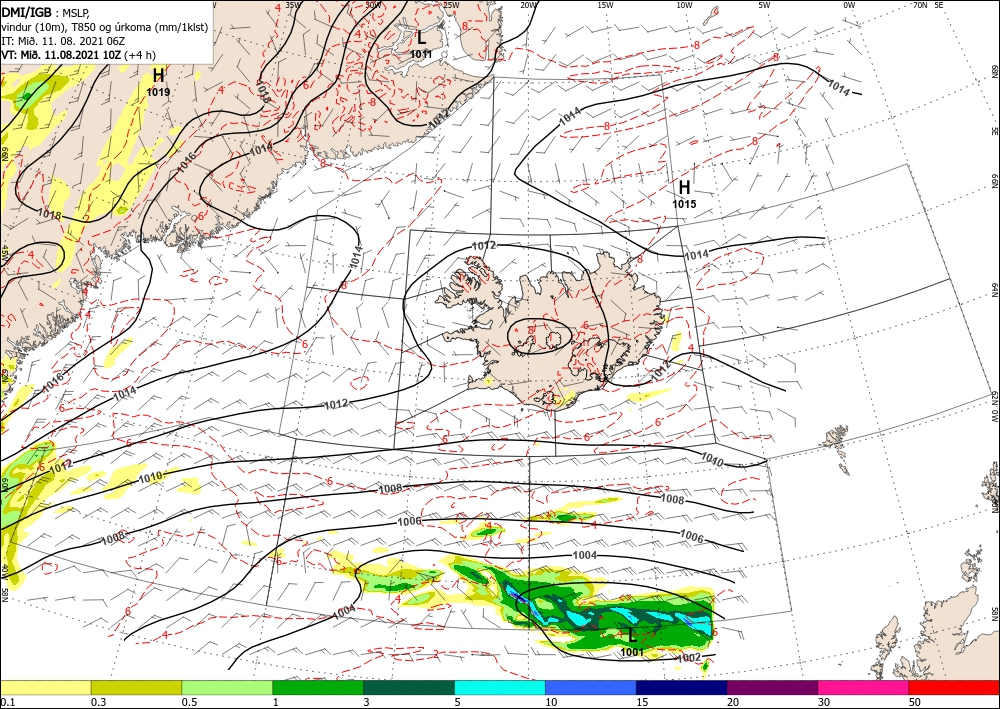Select the light green 0.5–1 legend band

227,687
